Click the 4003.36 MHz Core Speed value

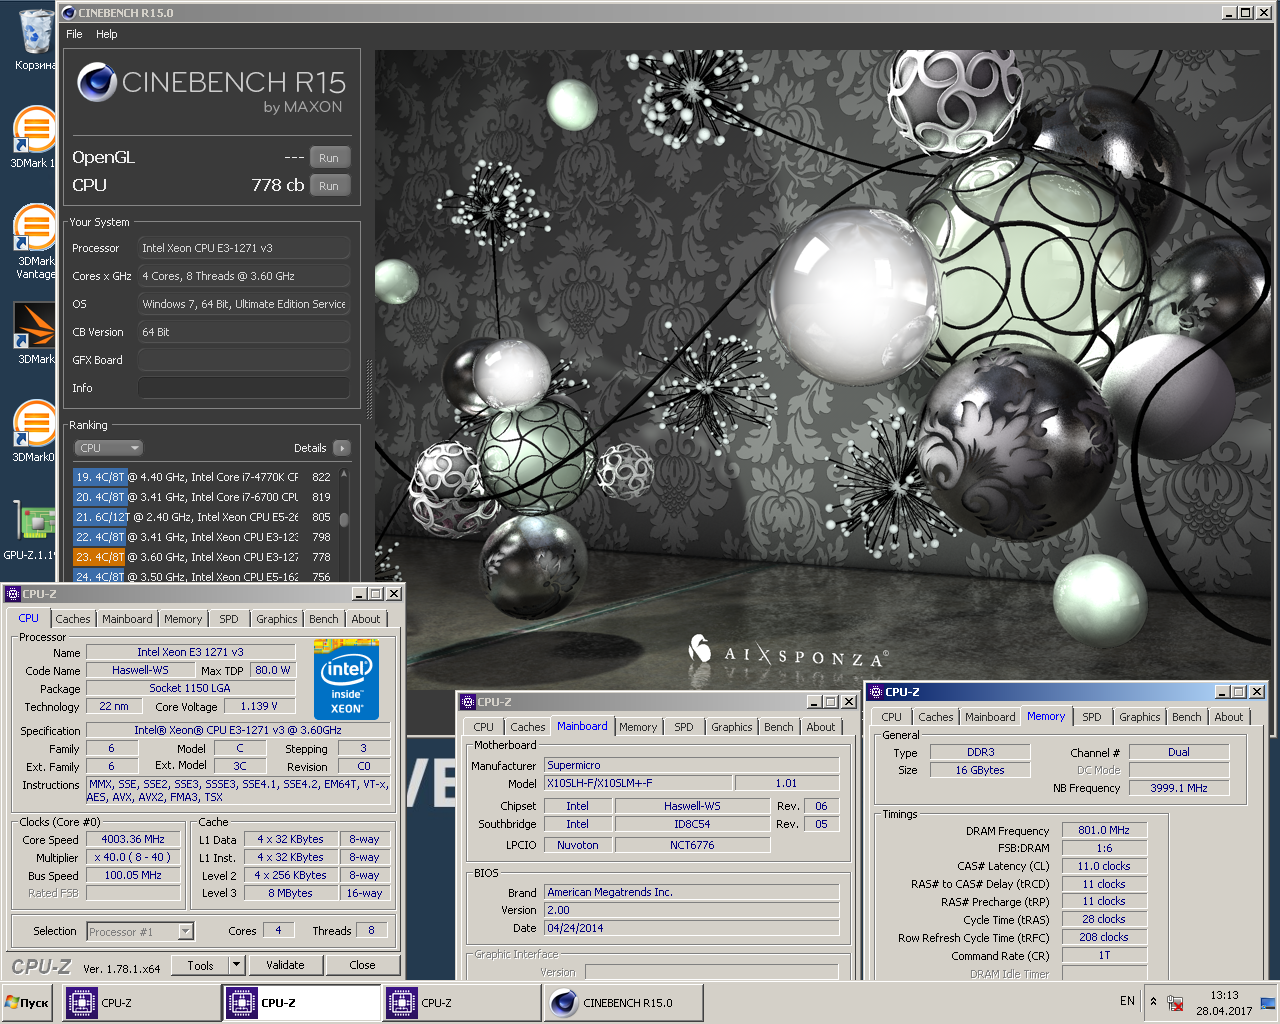coord(133,839)
